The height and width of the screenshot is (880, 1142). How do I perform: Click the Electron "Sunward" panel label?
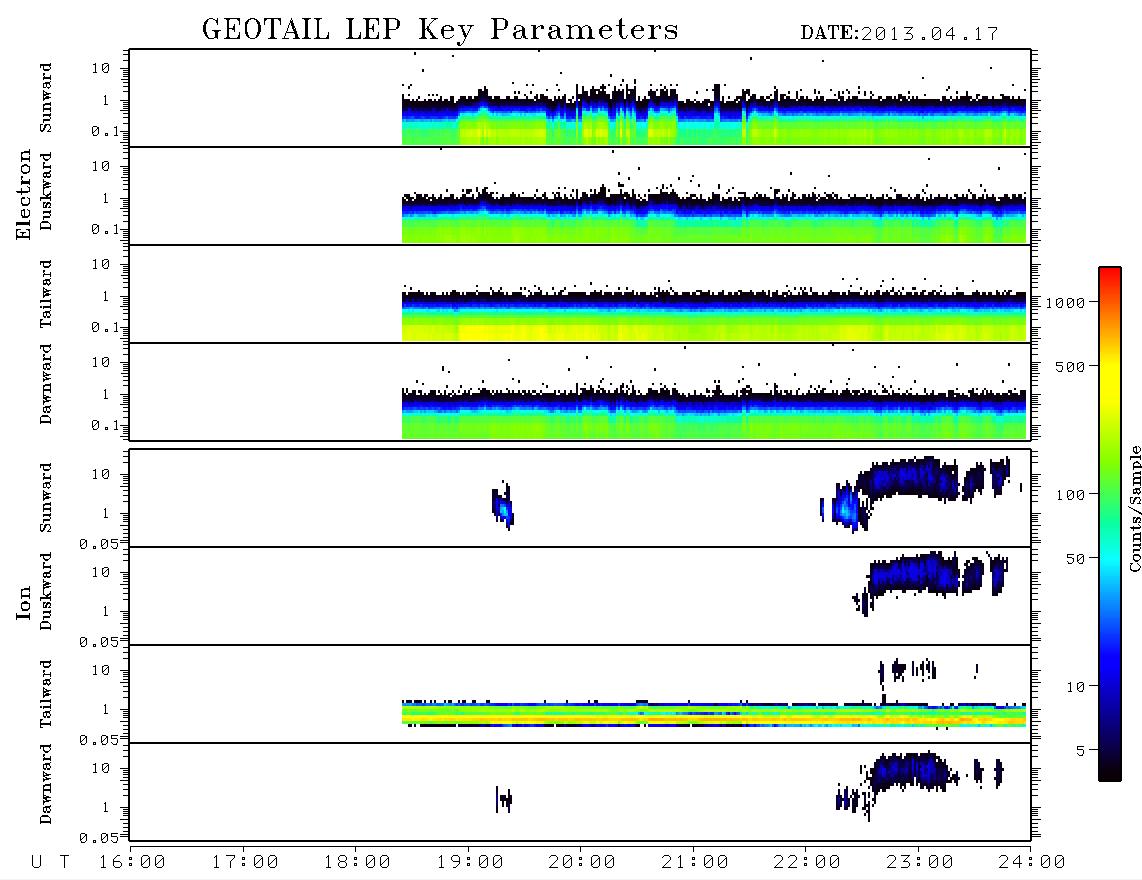pyautogui.click(x=46, y=98)
